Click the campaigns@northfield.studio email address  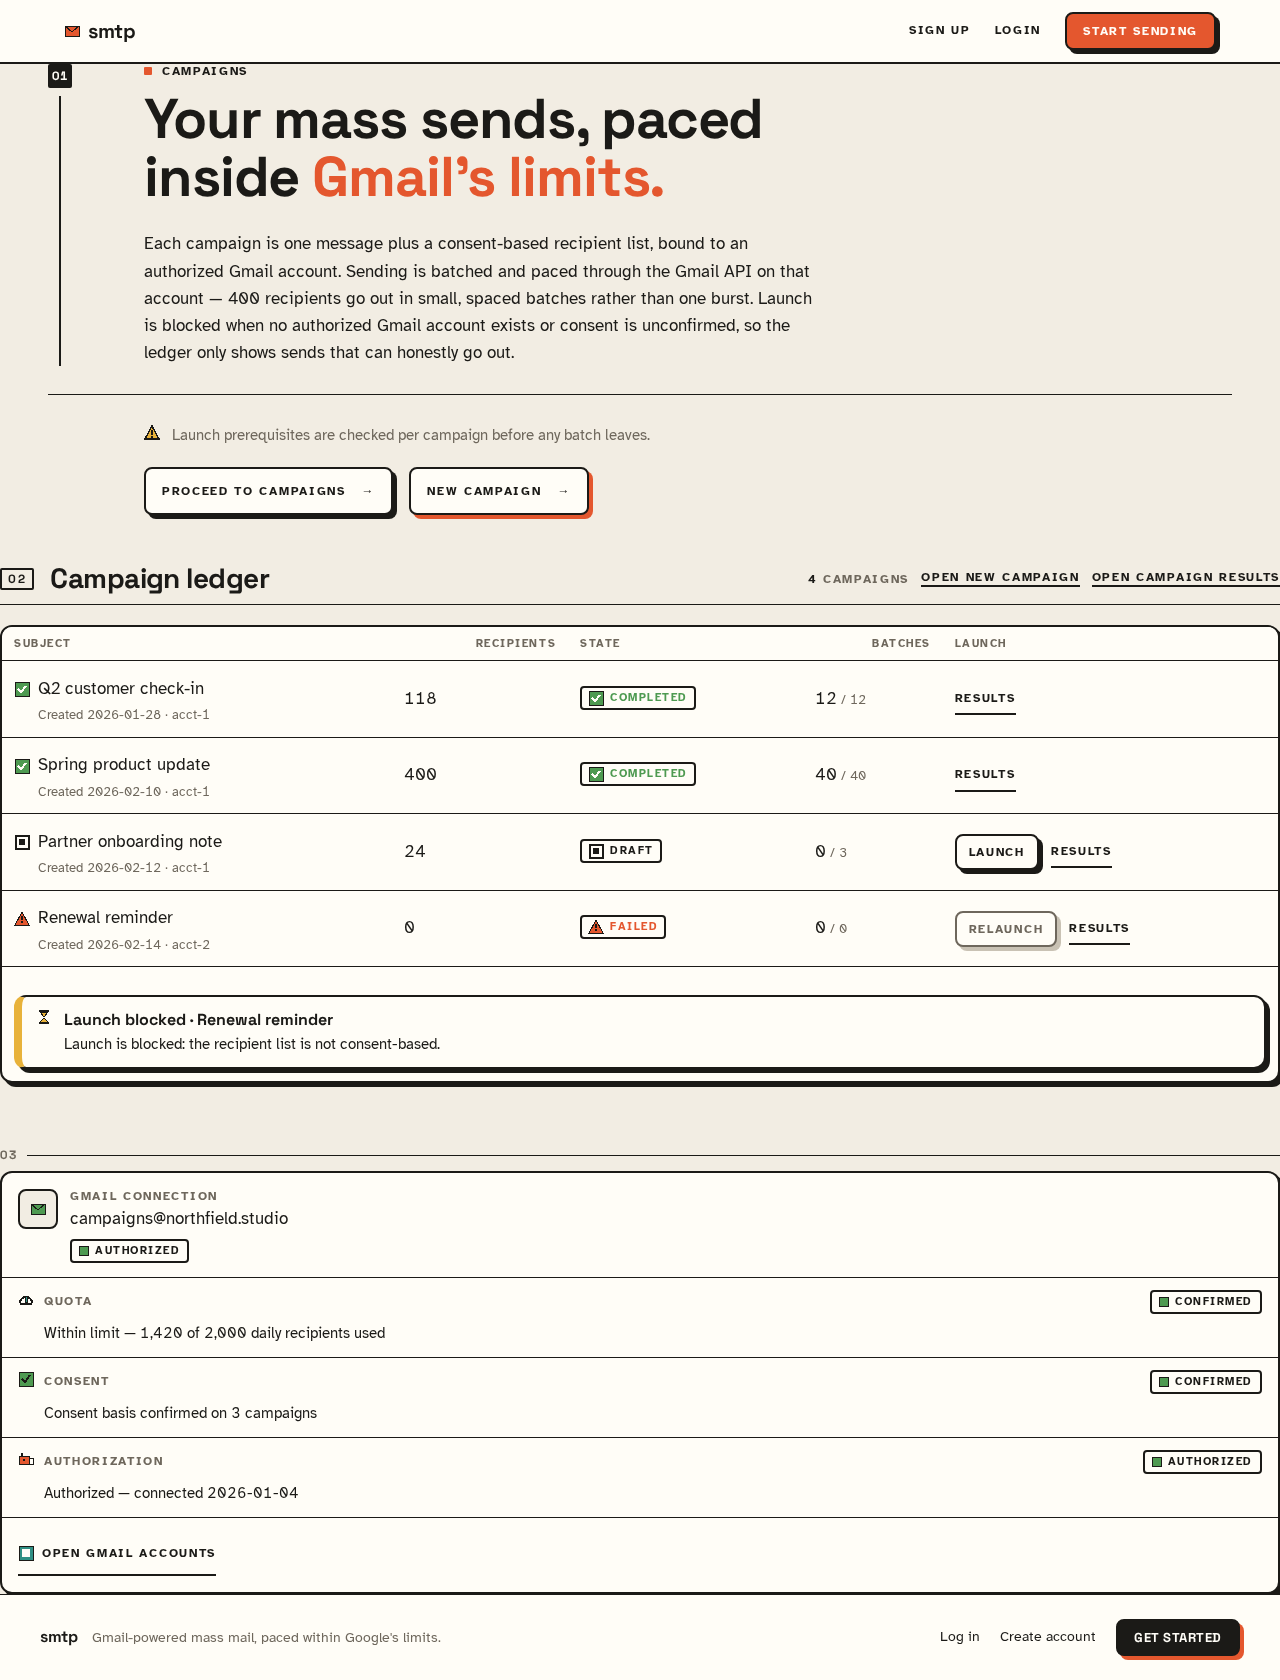click(179, 1219)
